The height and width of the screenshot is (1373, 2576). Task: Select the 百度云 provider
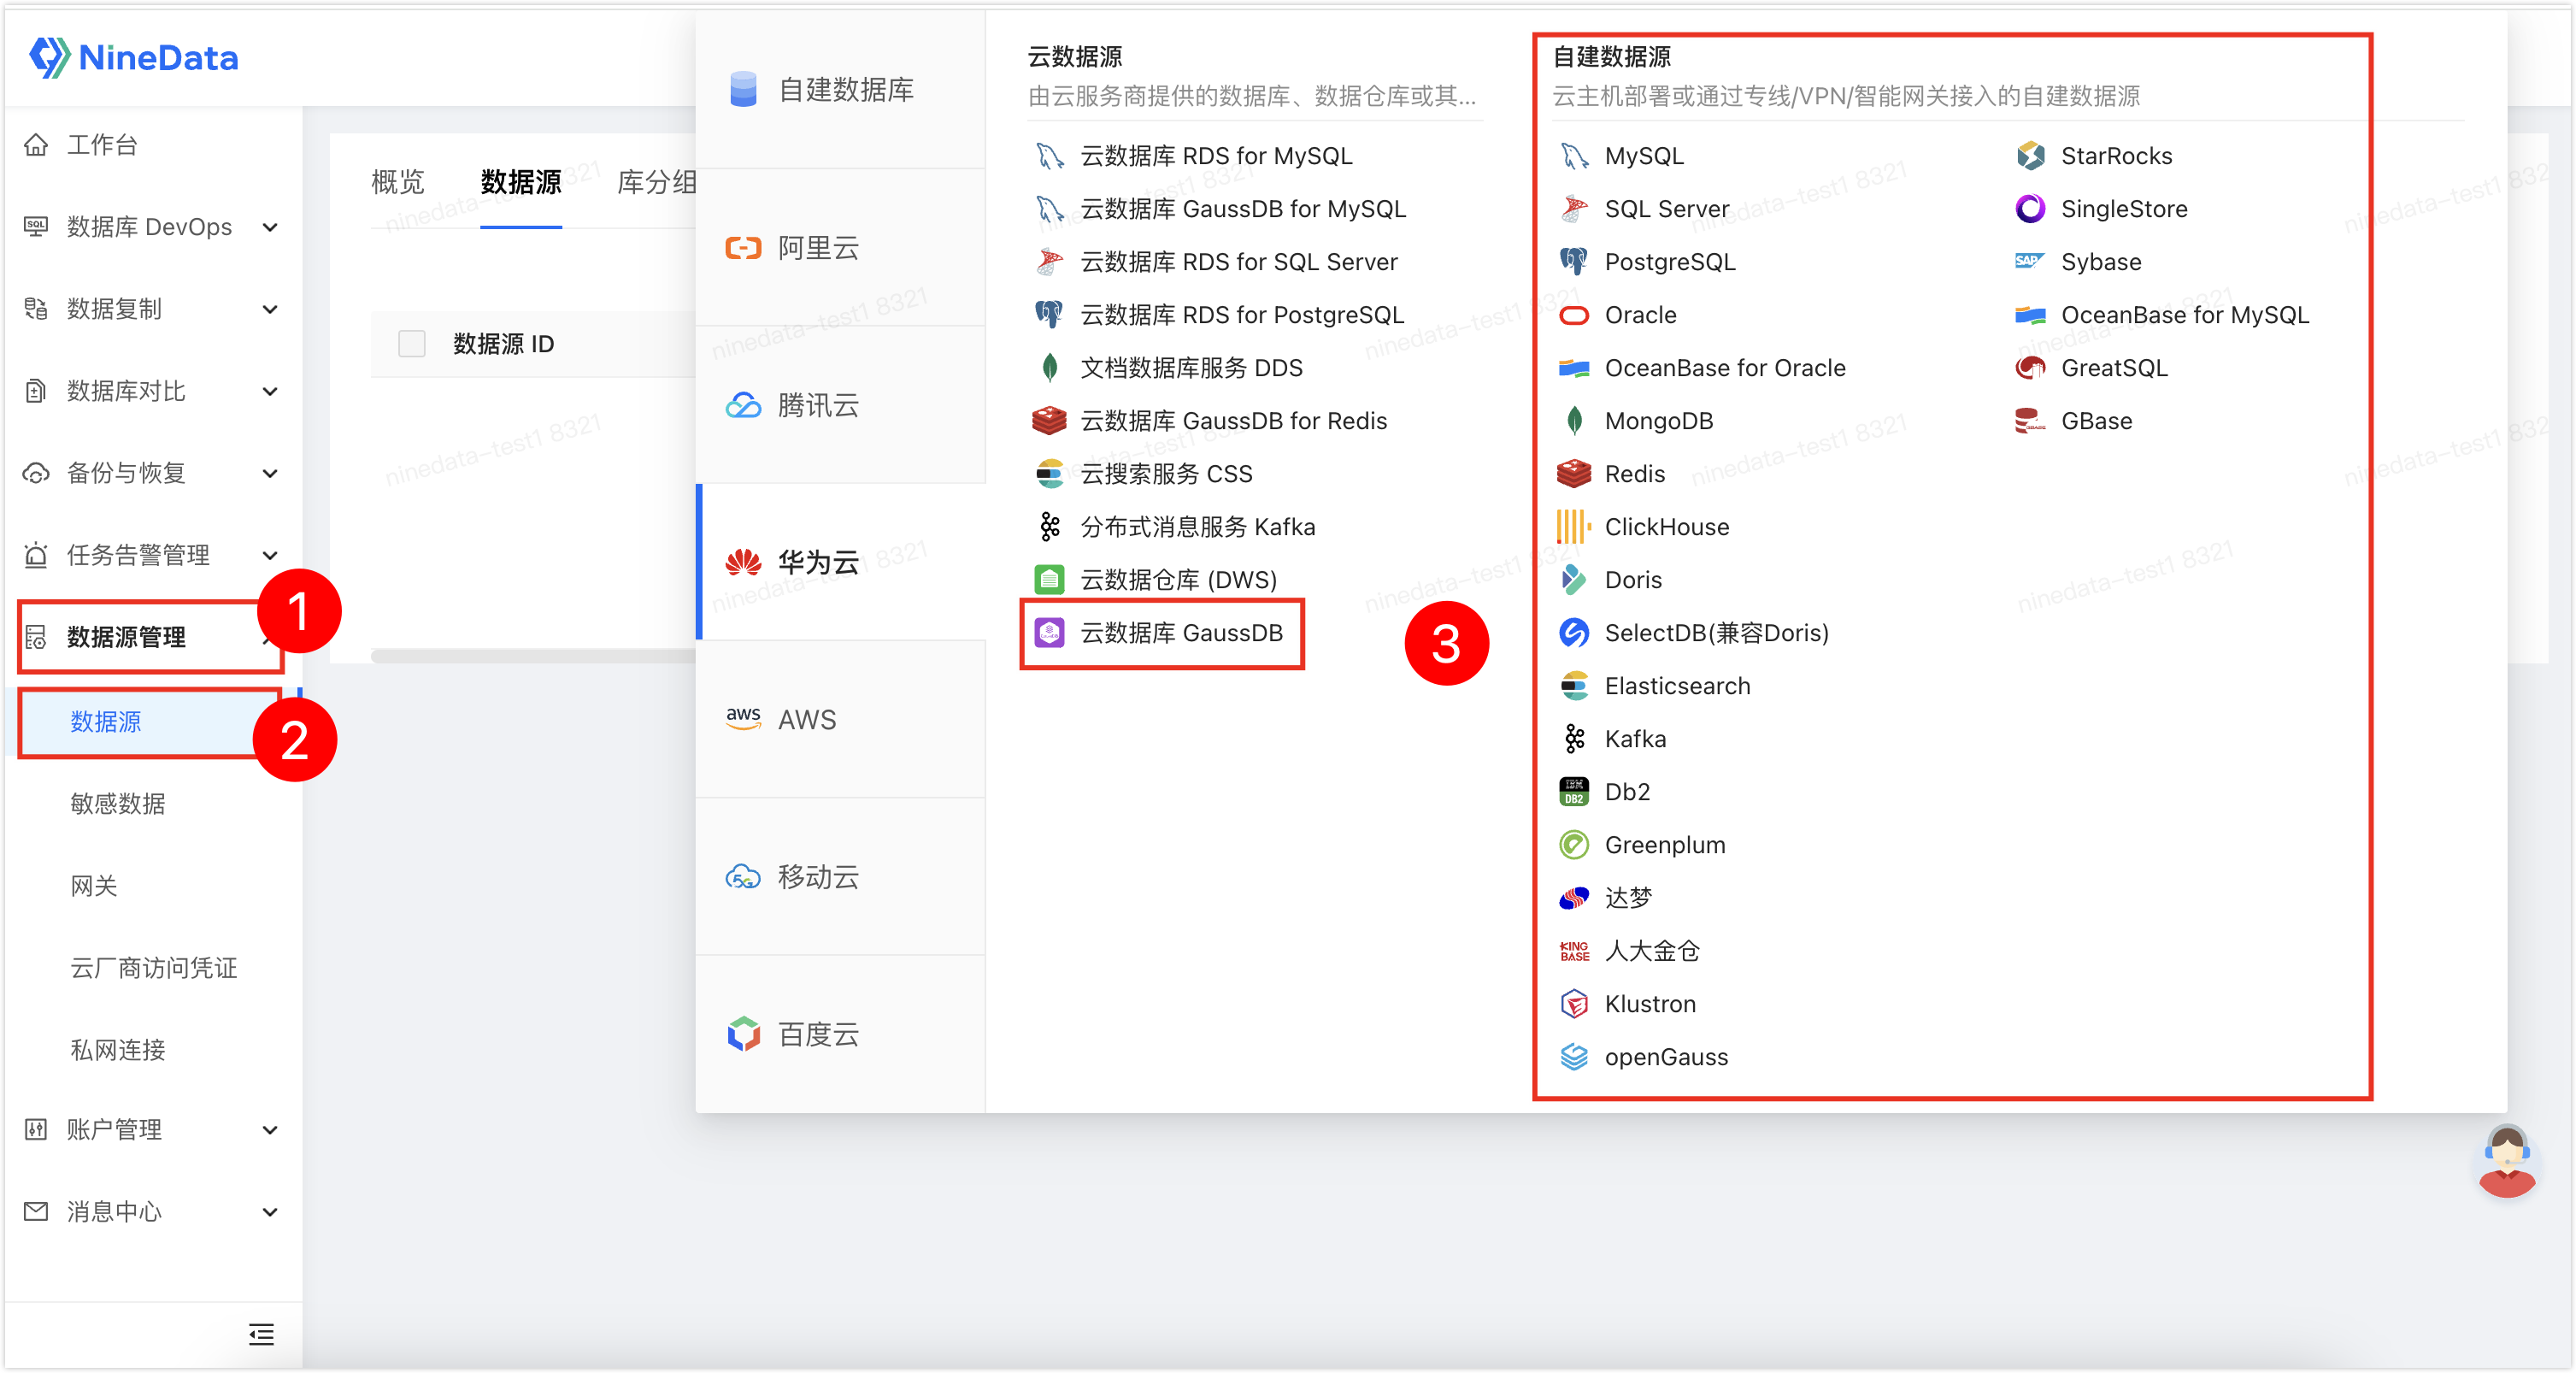pos(840,1034)
